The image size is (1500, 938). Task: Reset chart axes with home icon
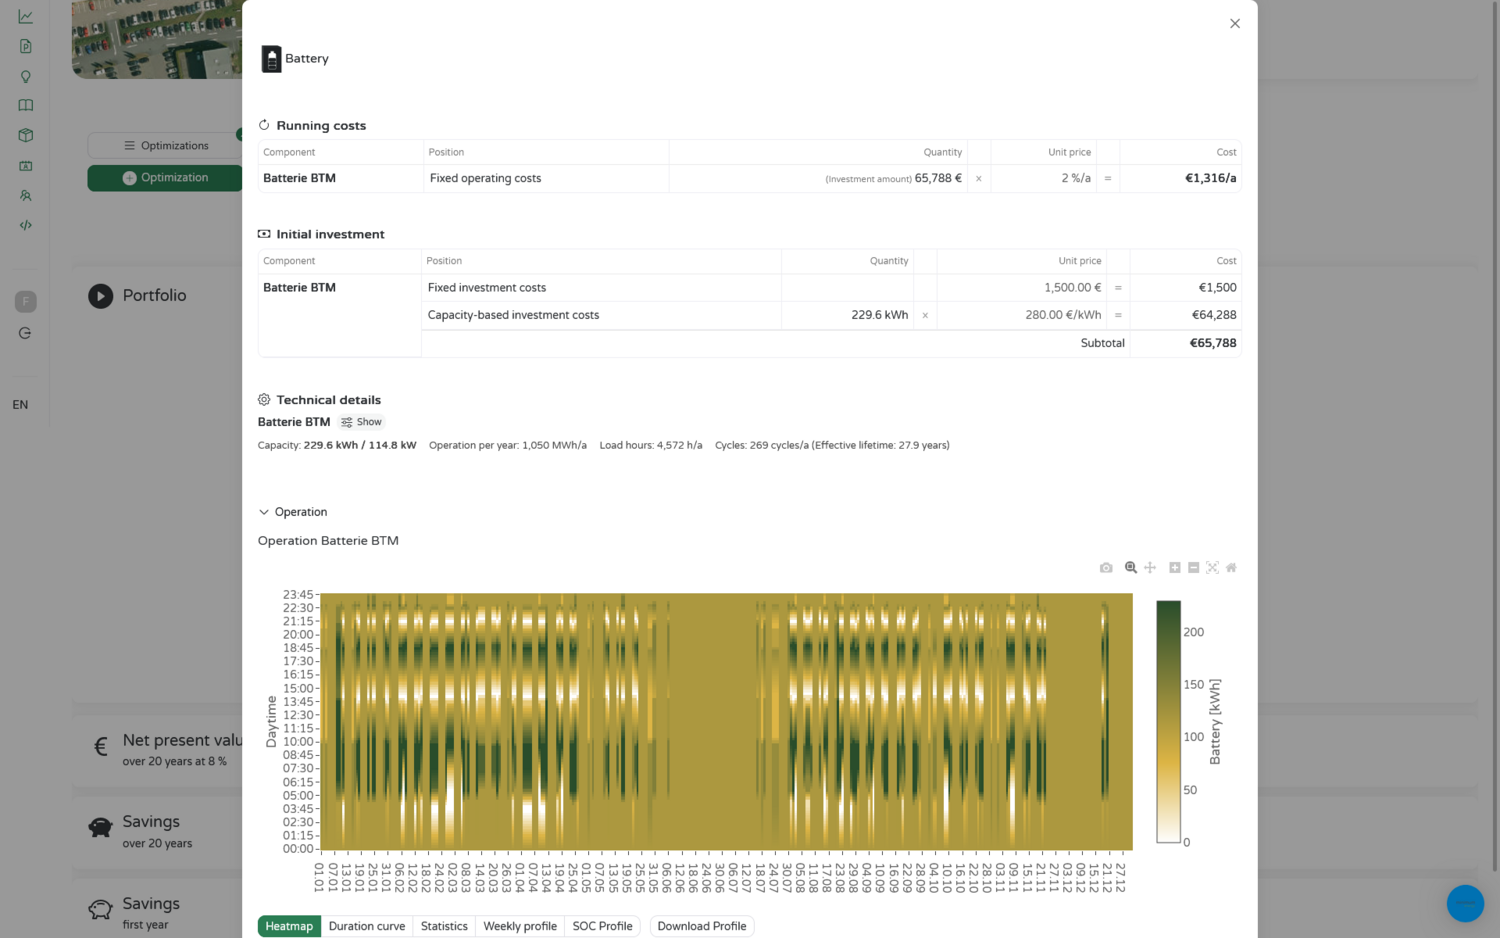[1231, 568]
